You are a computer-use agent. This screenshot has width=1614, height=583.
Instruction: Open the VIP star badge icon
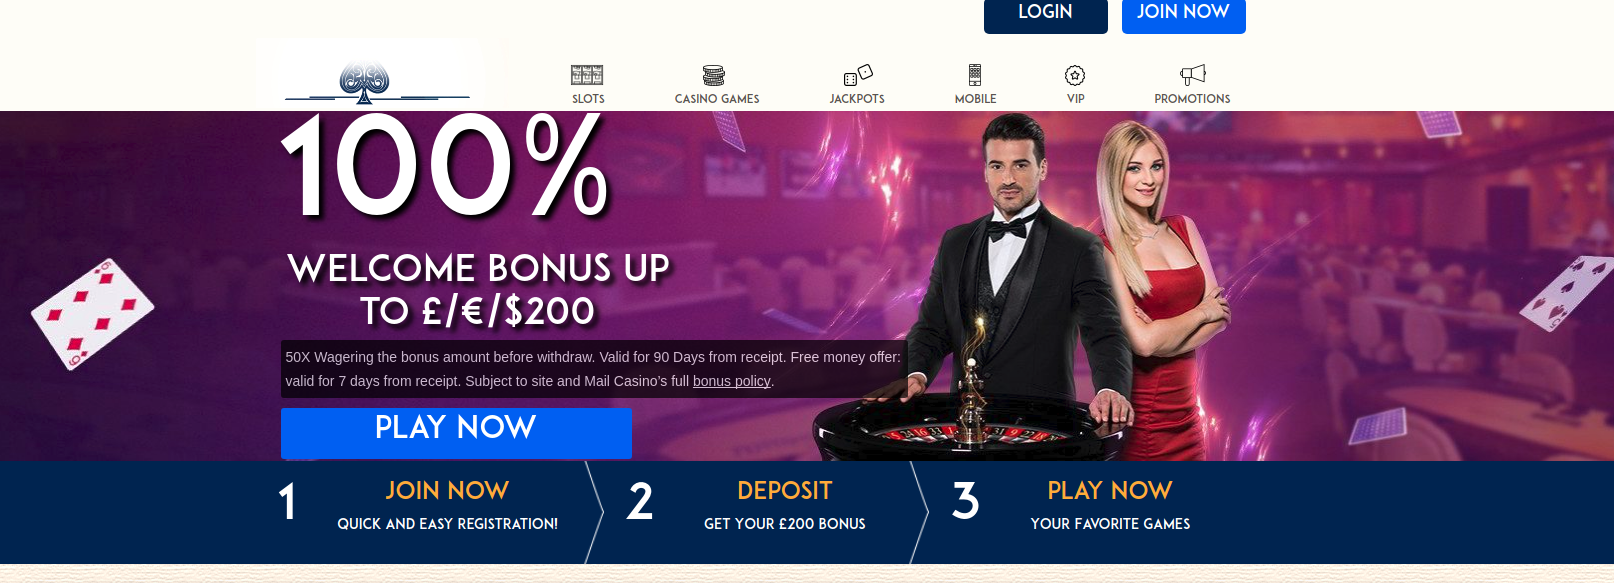tap(1075, 75)
